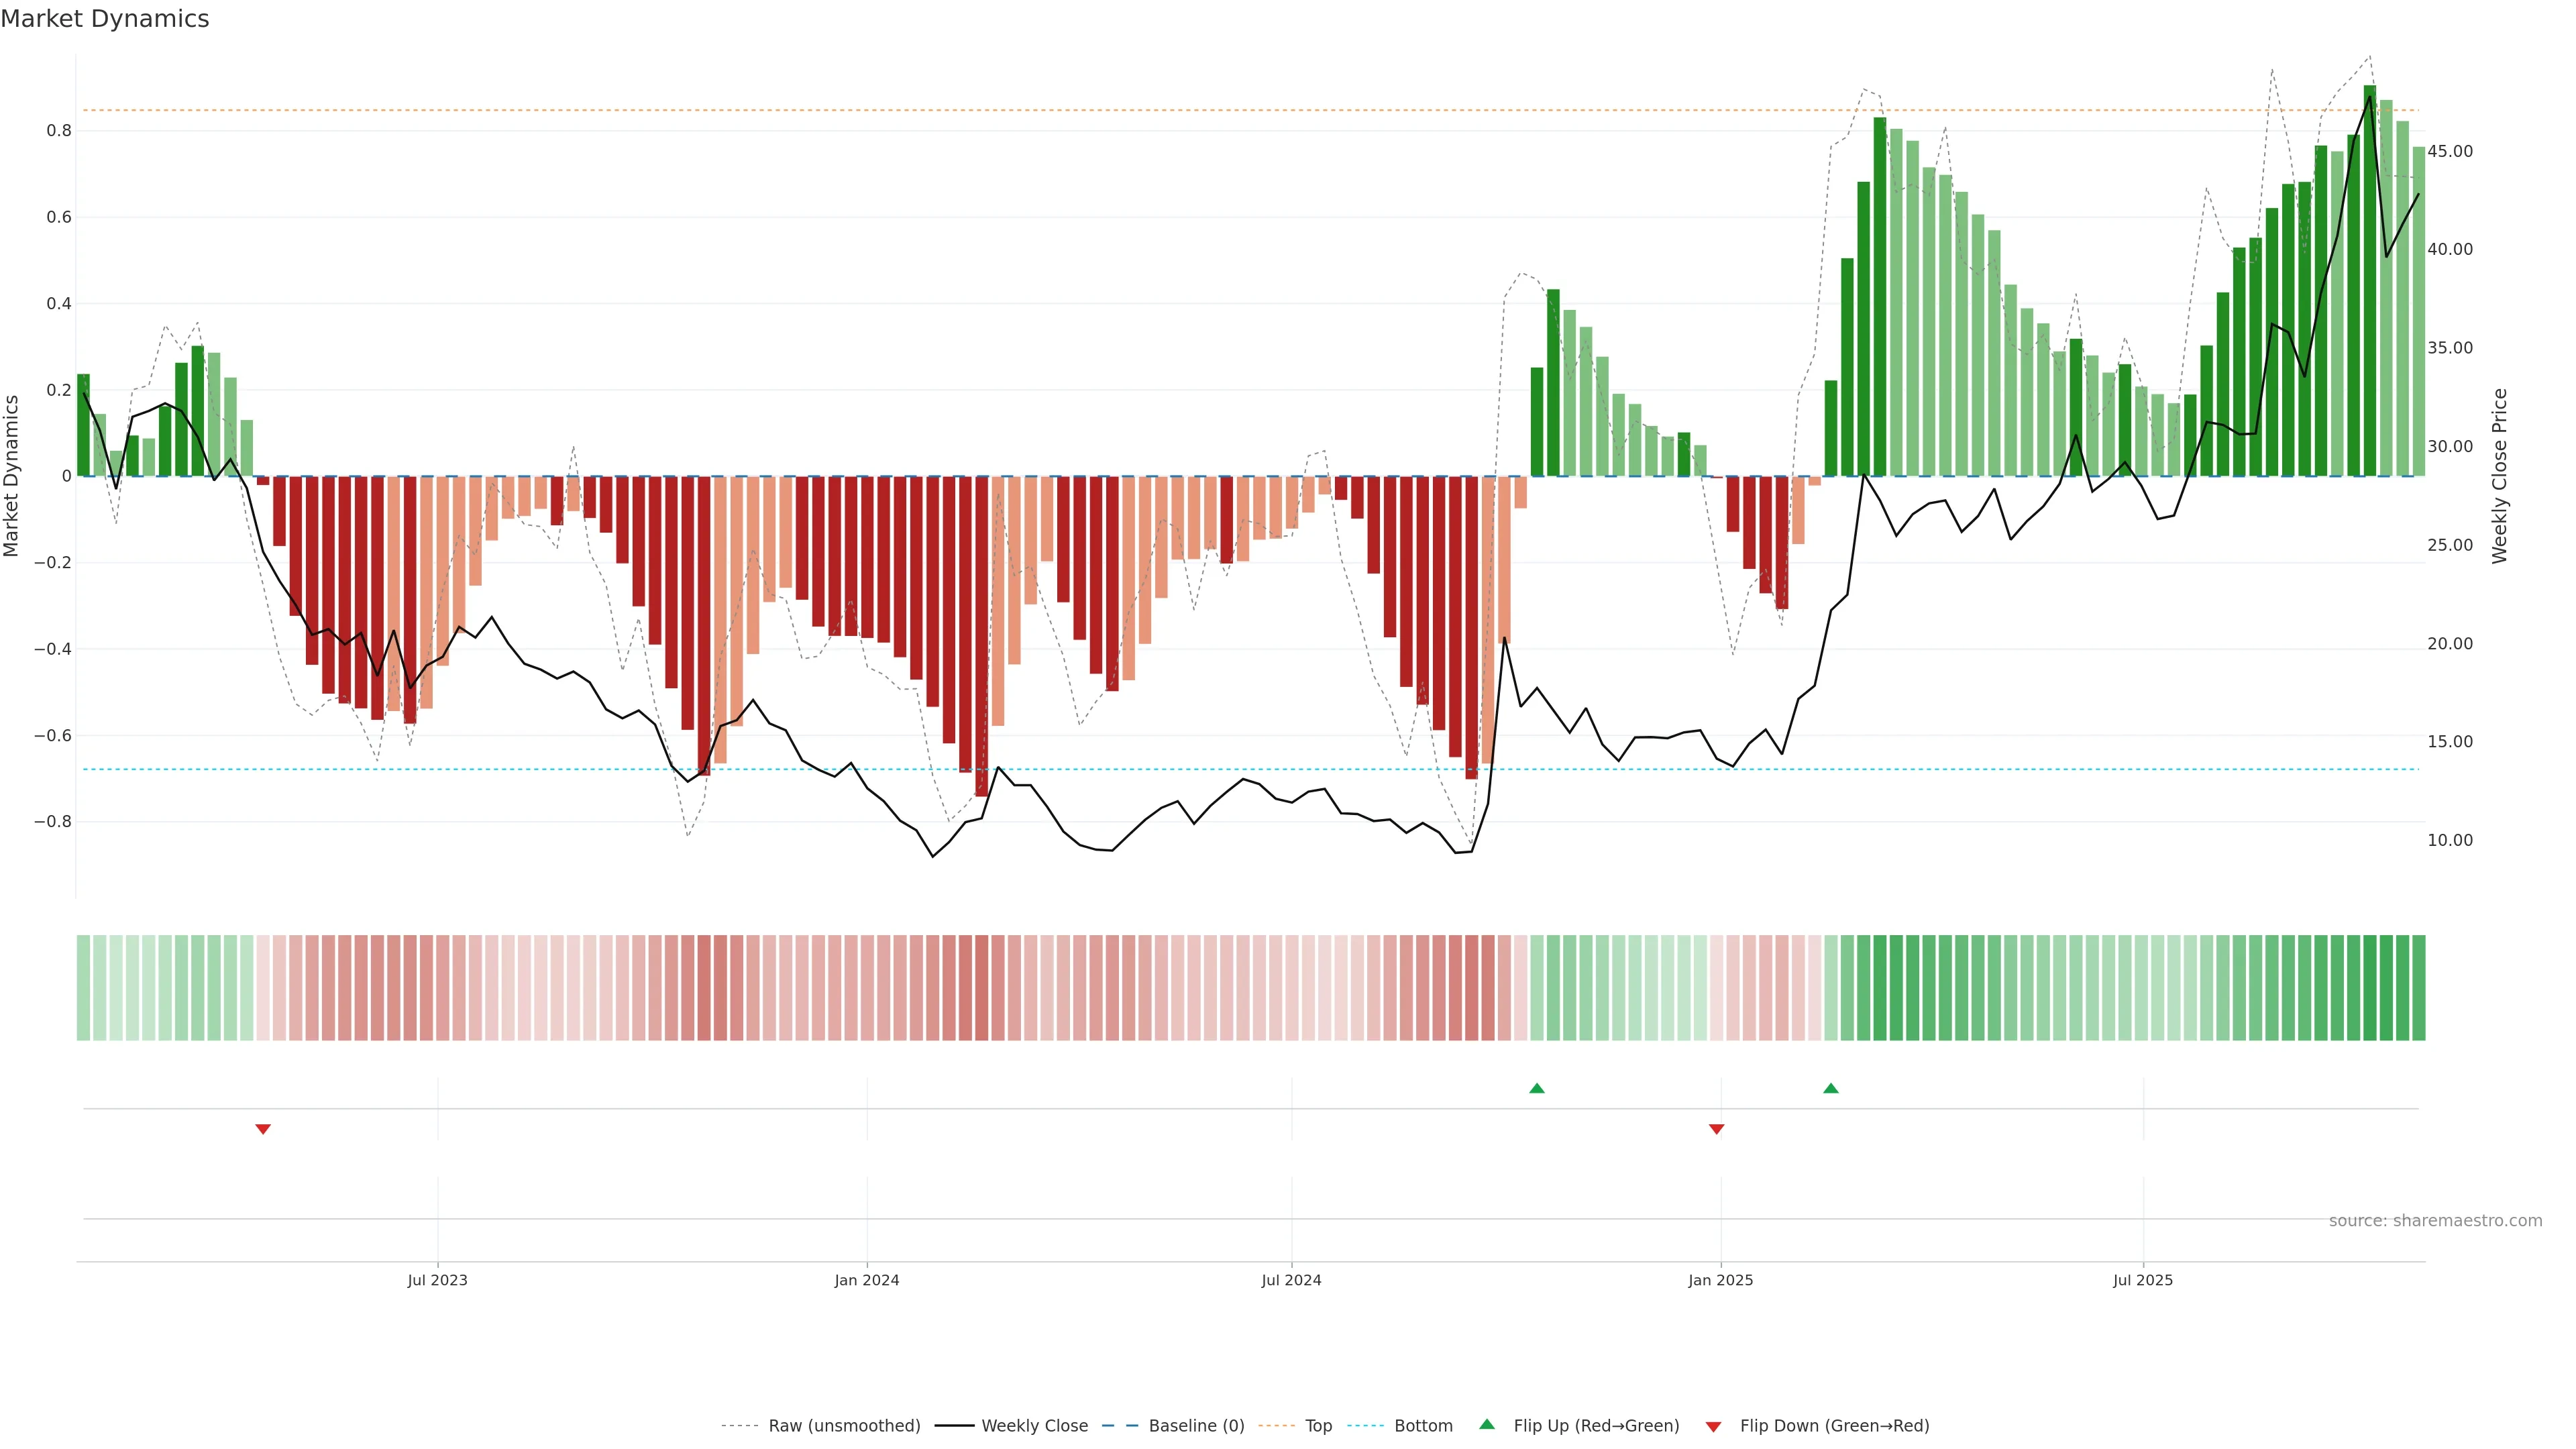Image resolution: width=2576 pixels, height=1449 pixels.
Task: Click the green flip-up marker after Jan 2025
Action: point(1831,1088)
